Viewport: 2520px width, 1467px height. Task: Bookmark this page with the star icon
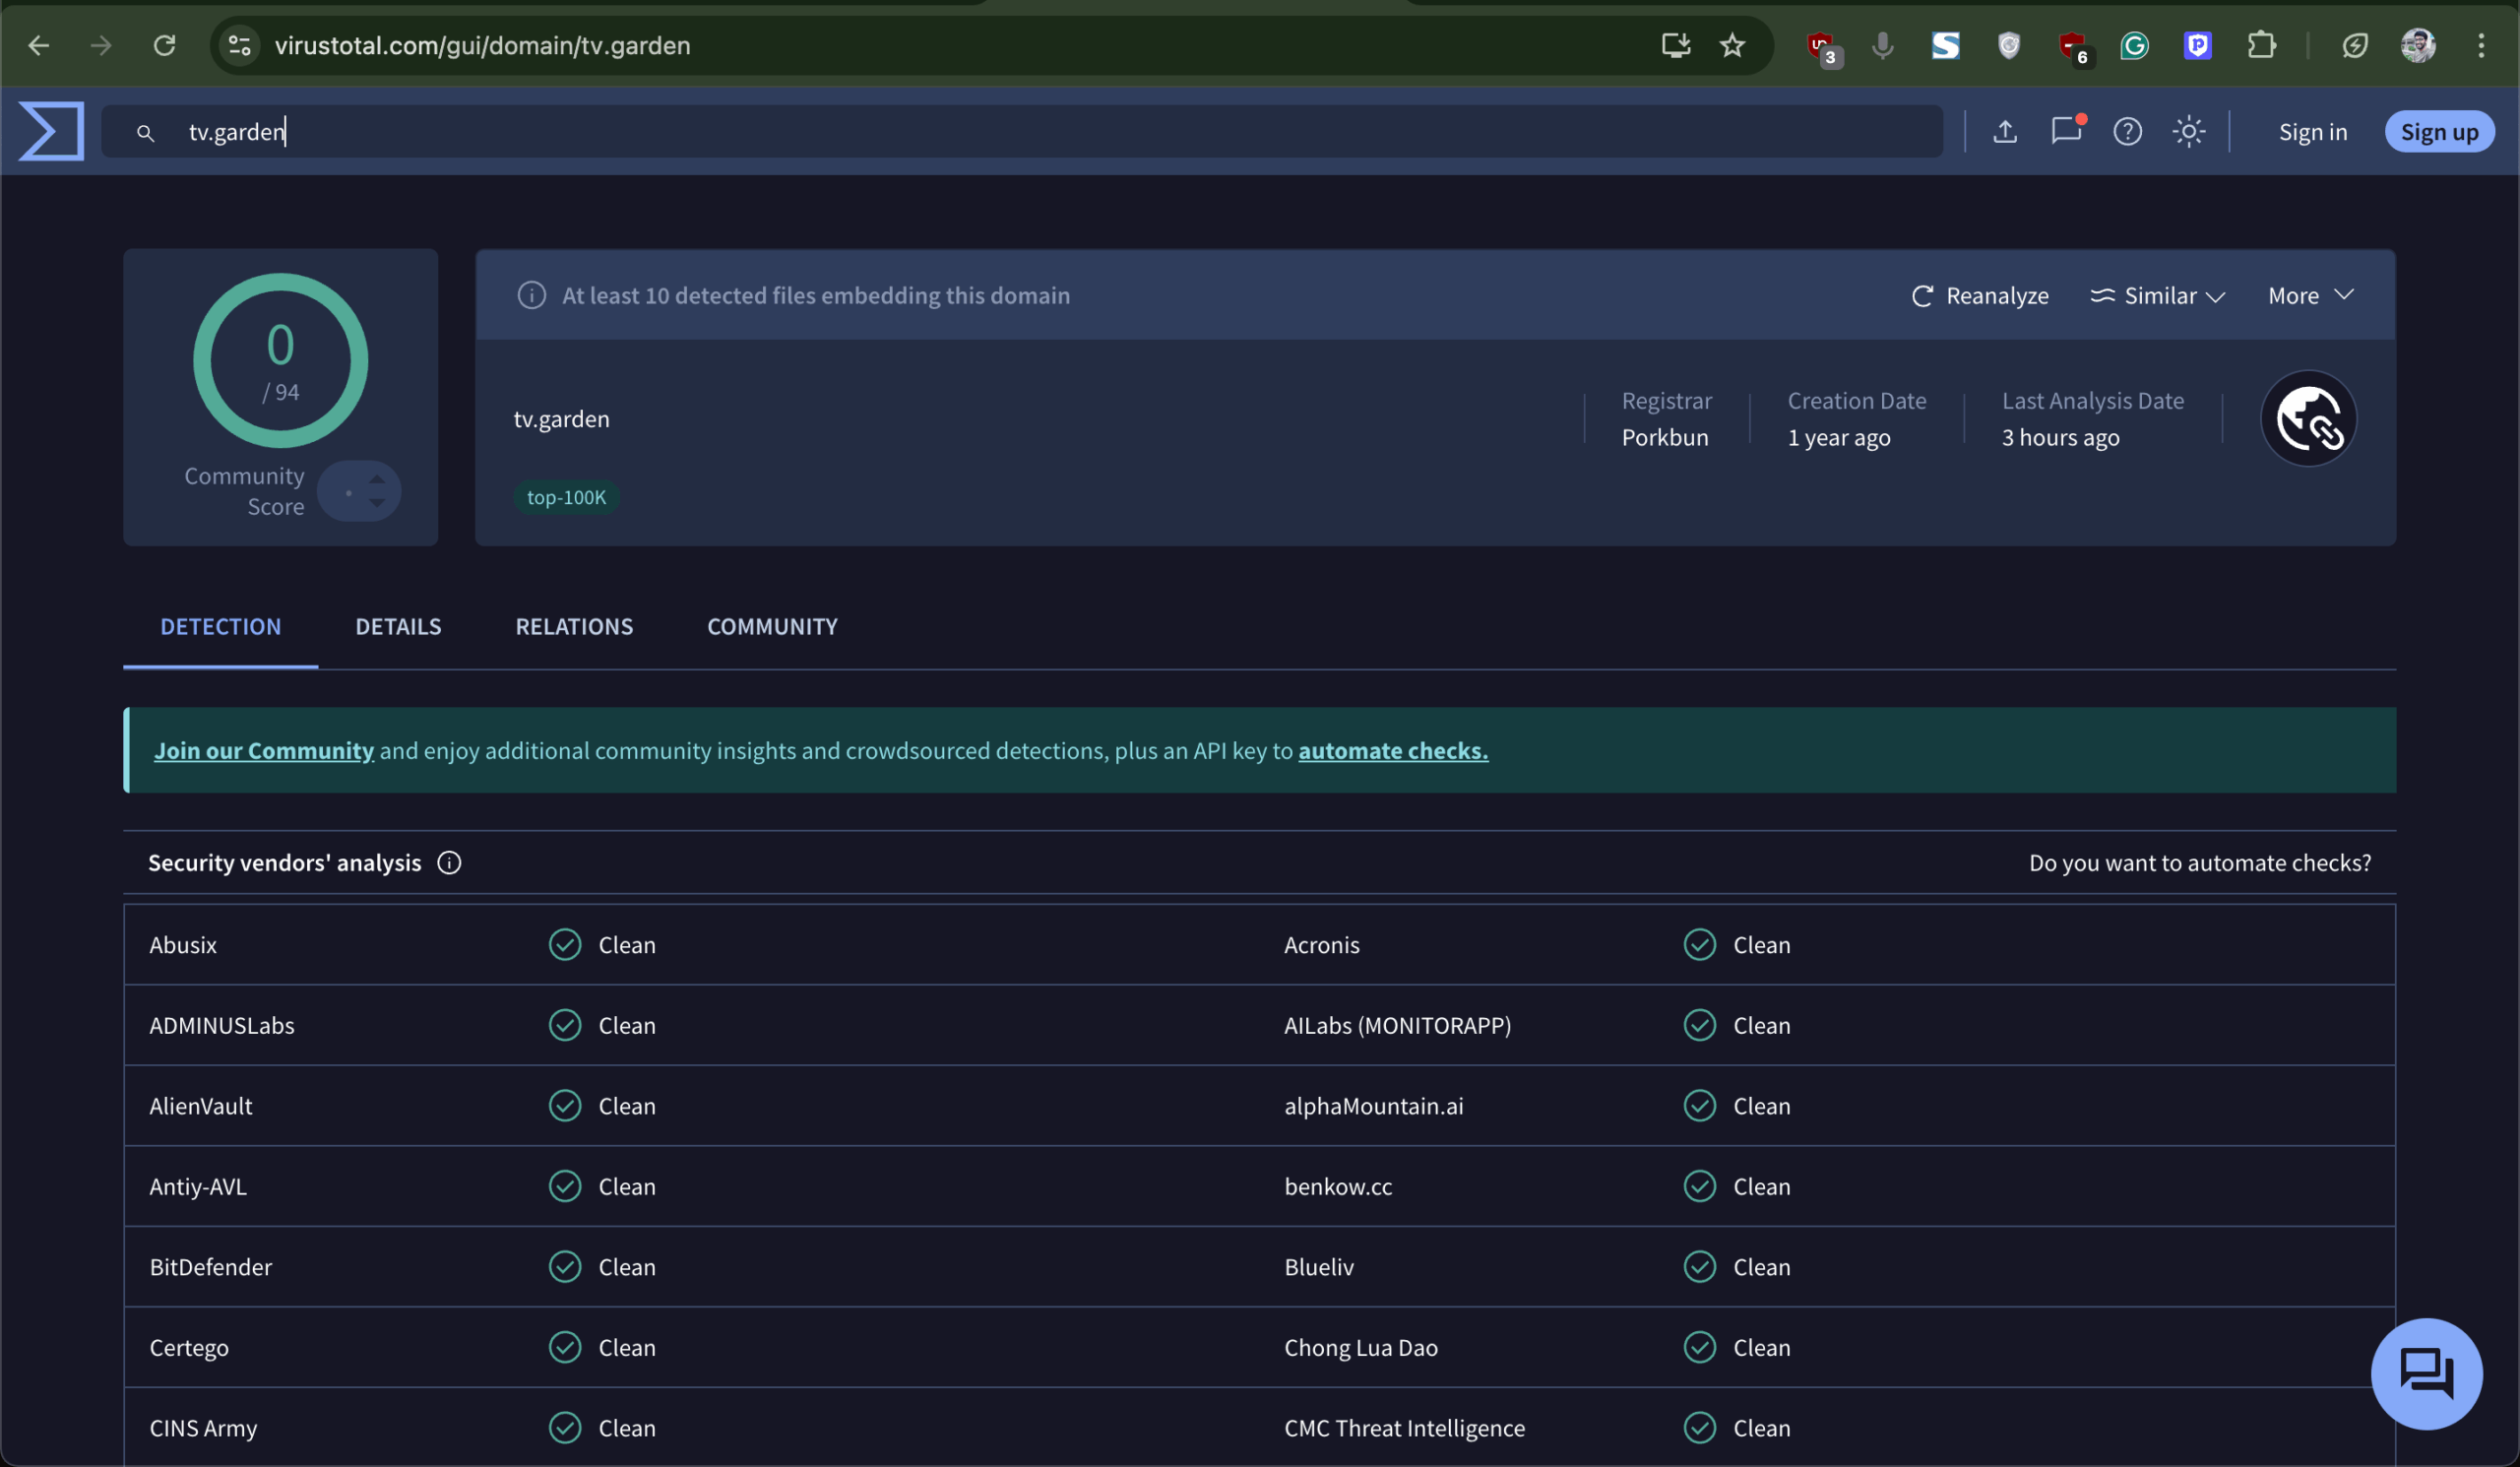1733,45
